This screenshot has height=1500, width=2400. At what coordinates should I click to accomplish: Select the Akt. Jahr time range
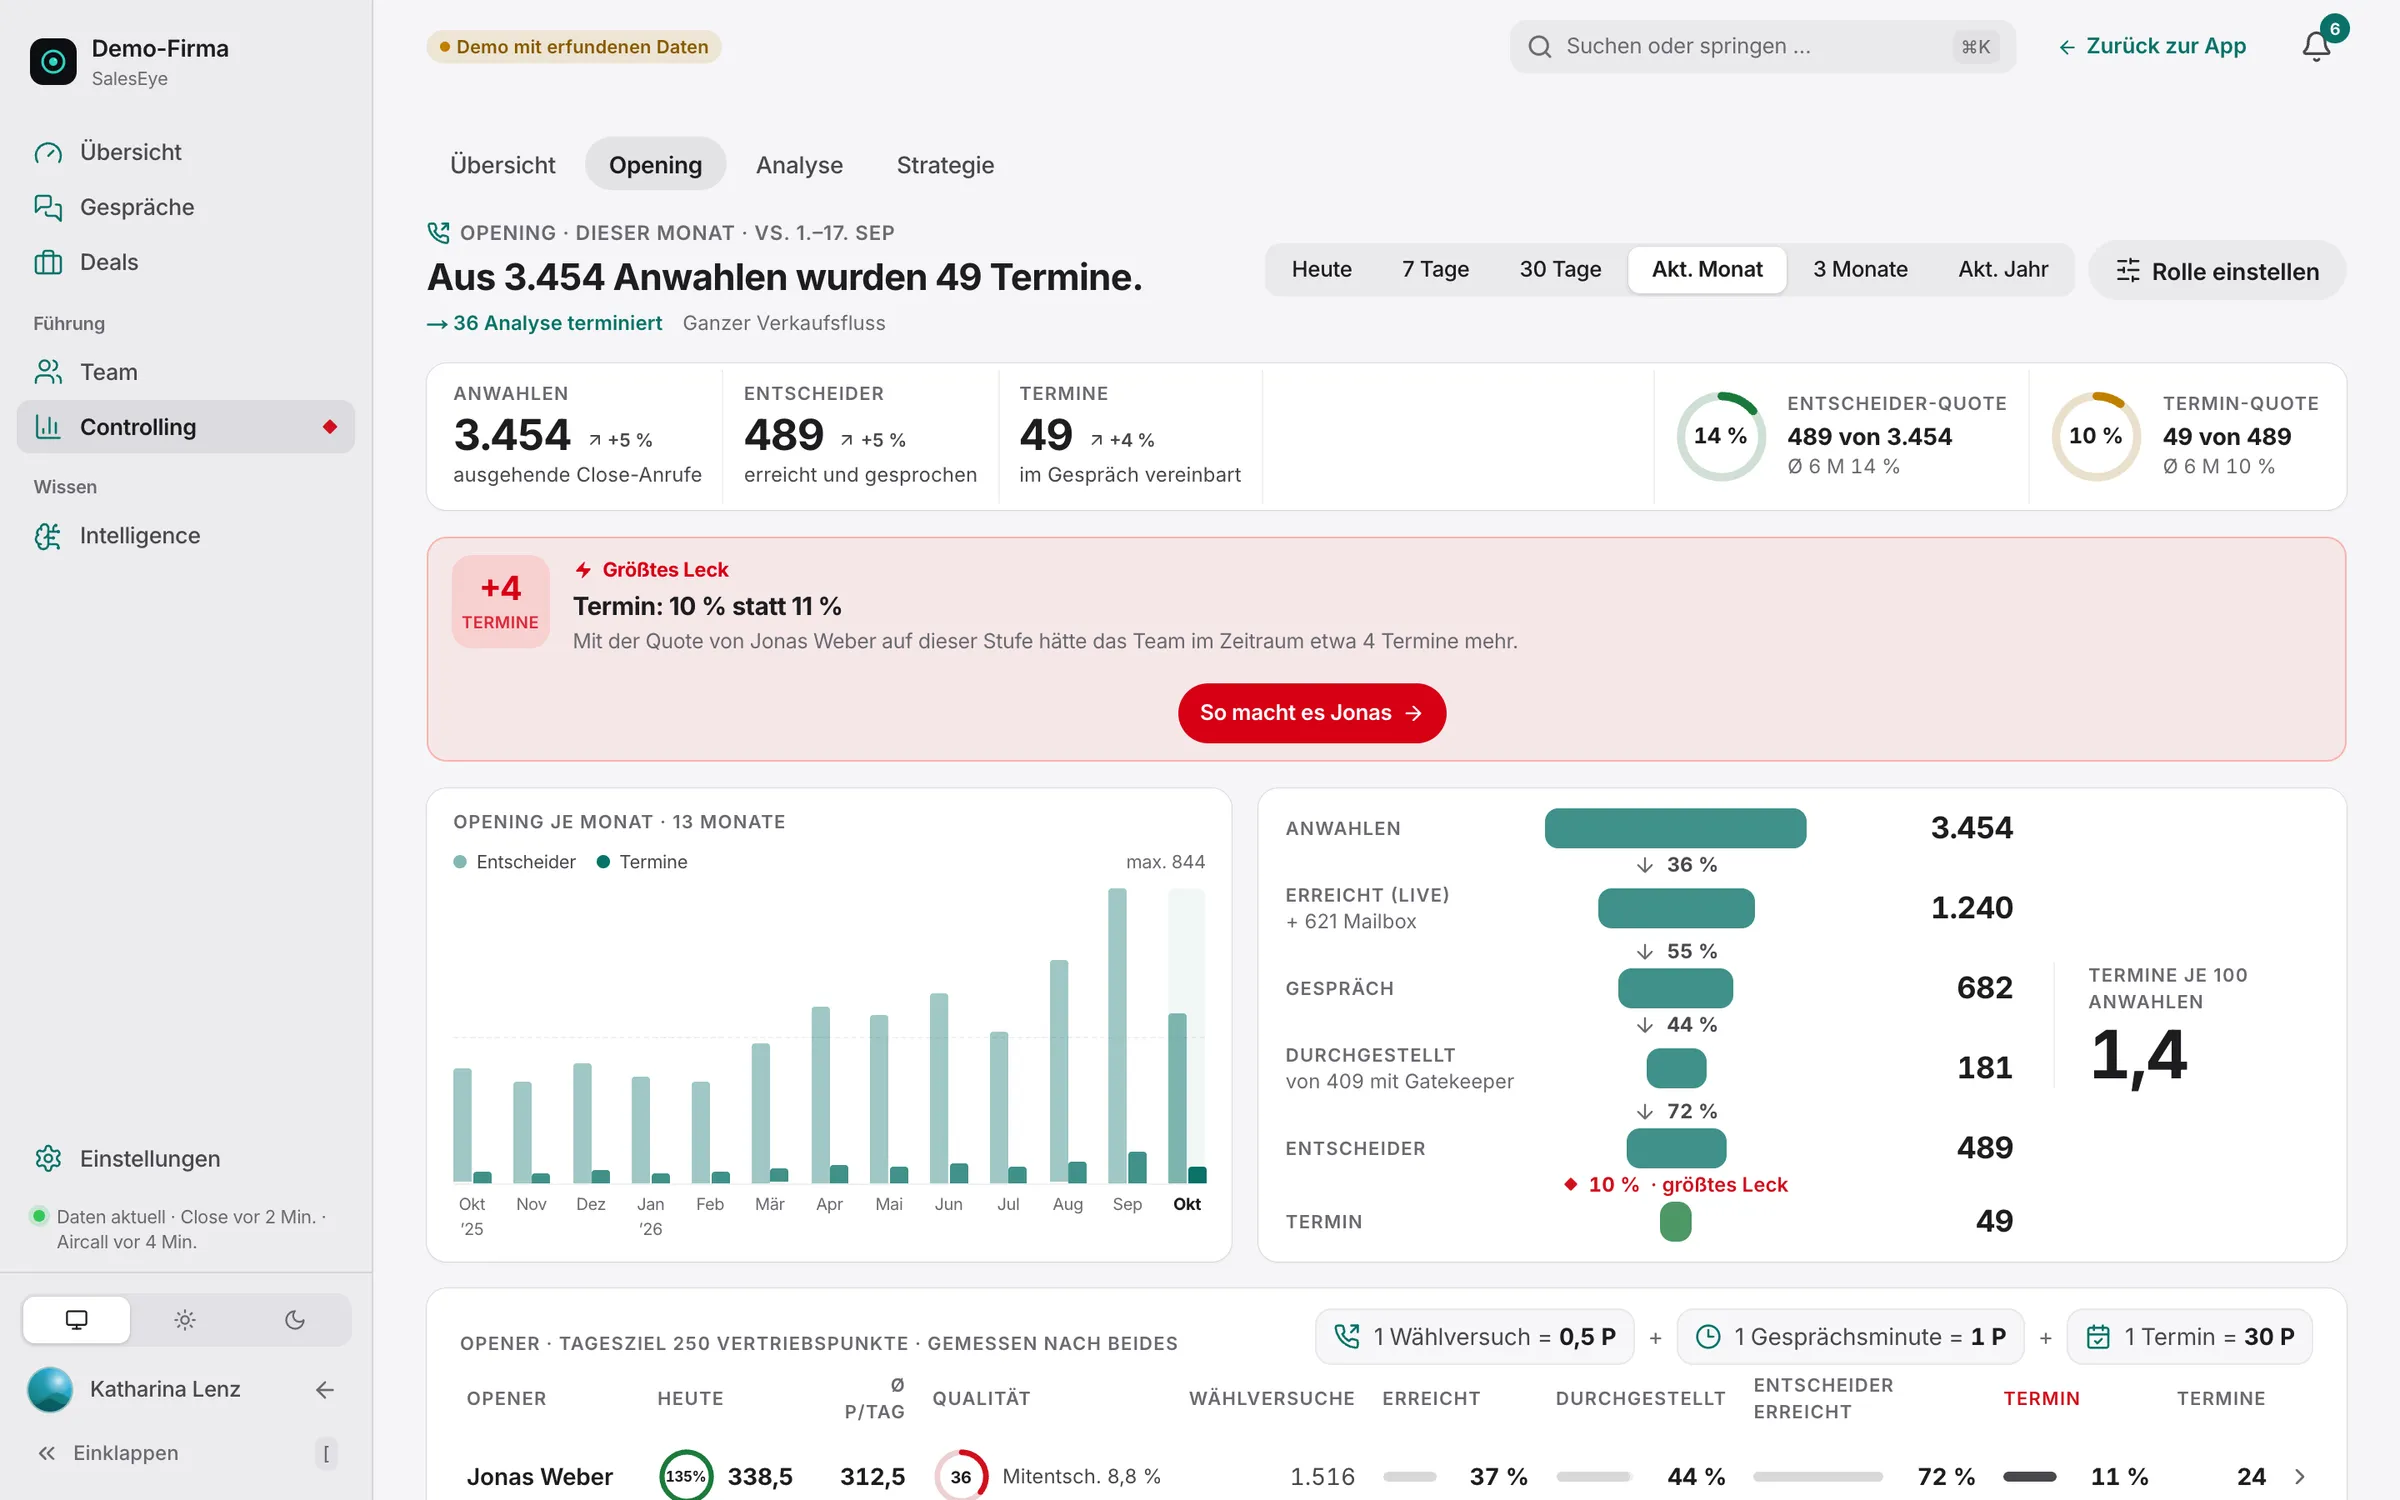[2003, 270]
